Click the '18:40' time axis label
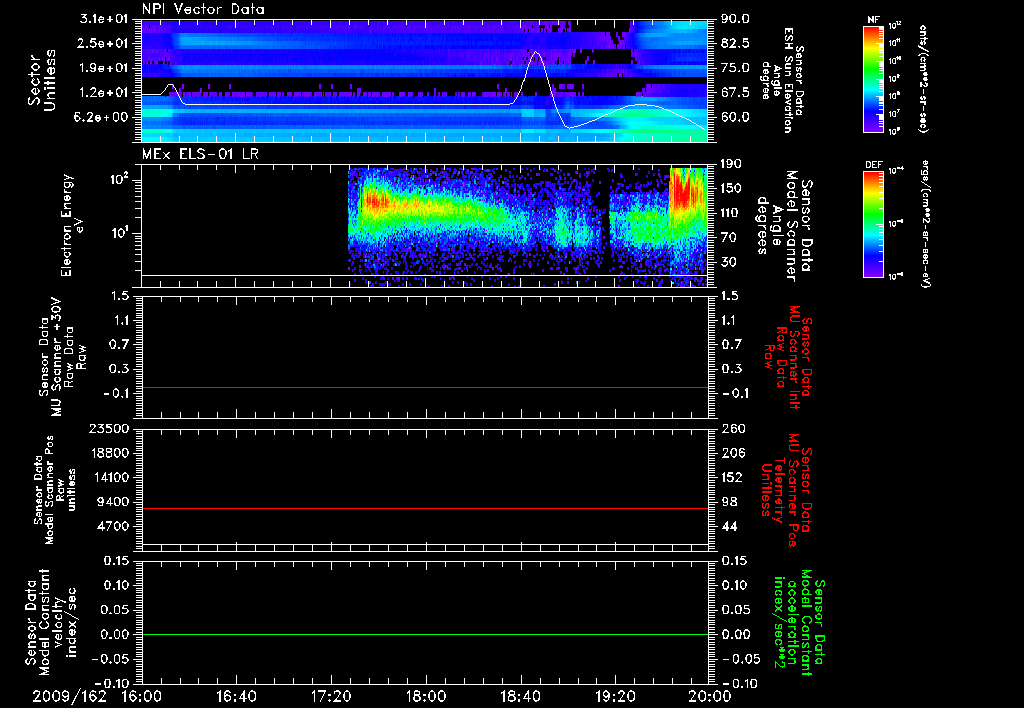Viewport: 1024px width, 708px height. point(520,696)
